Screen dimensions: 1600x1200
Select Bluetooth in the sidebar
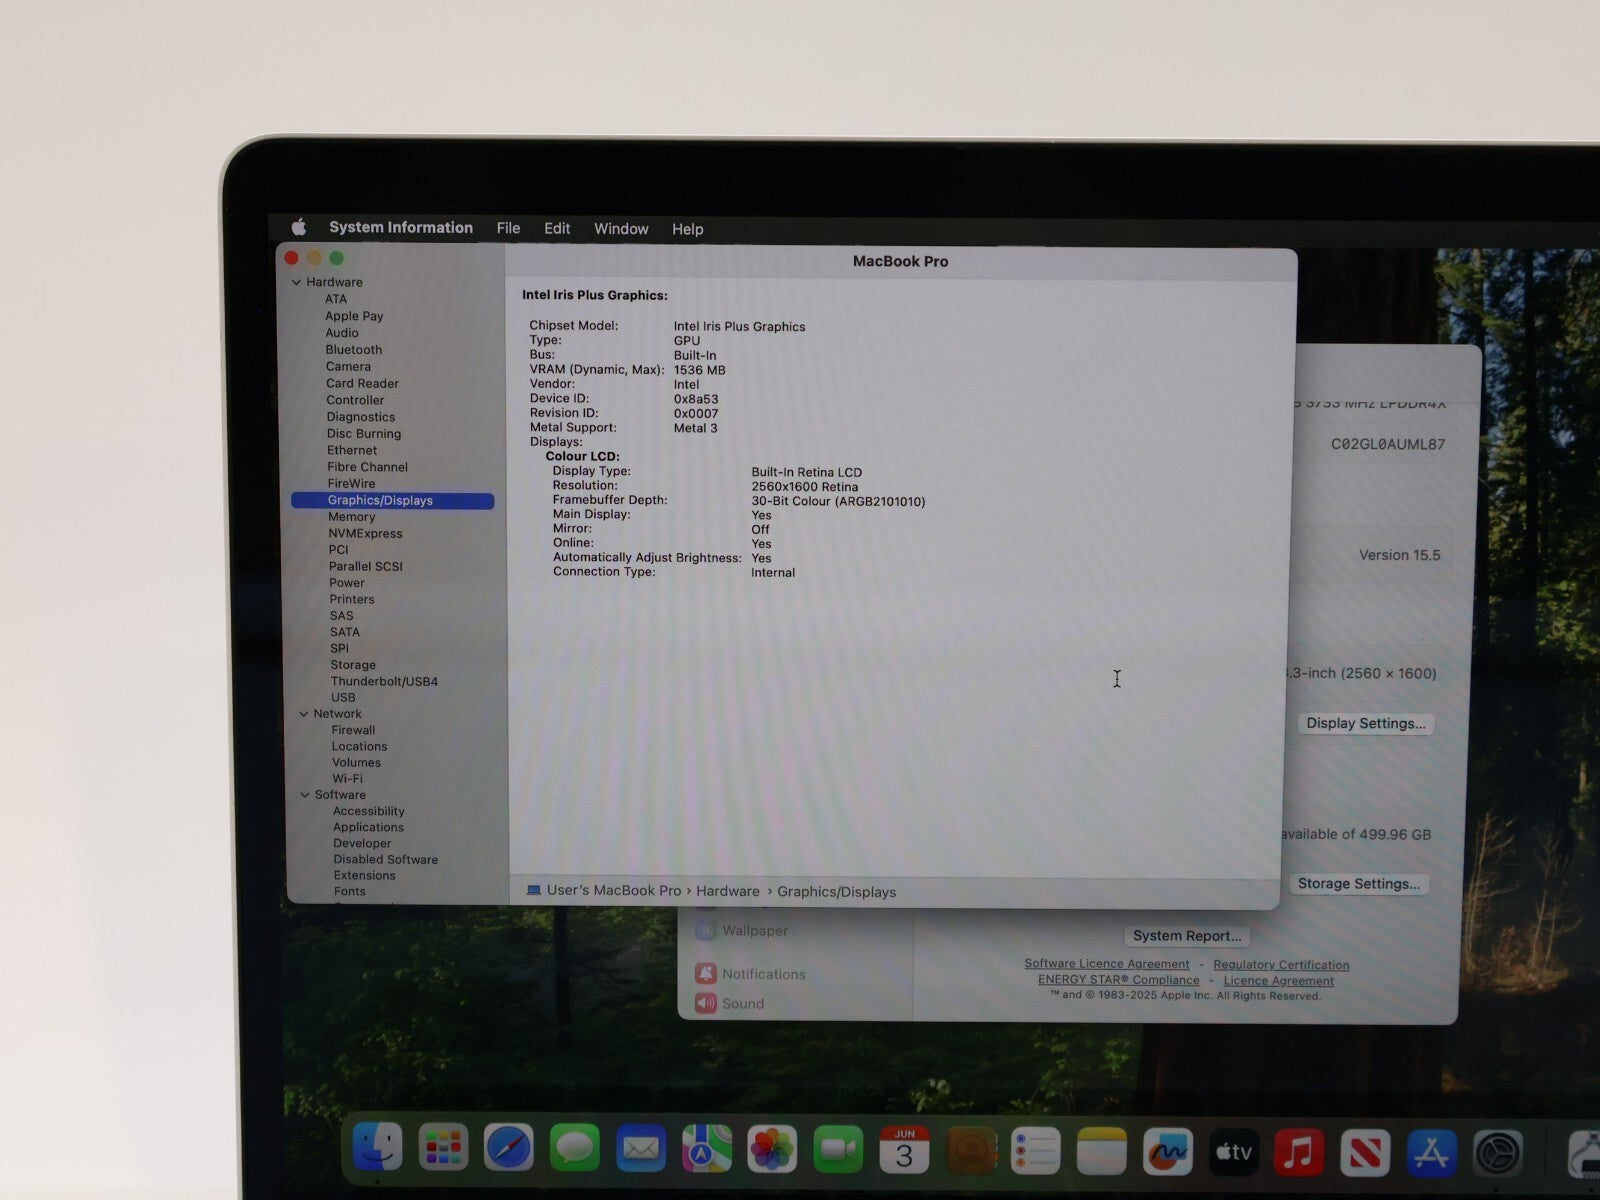point(353,350)
